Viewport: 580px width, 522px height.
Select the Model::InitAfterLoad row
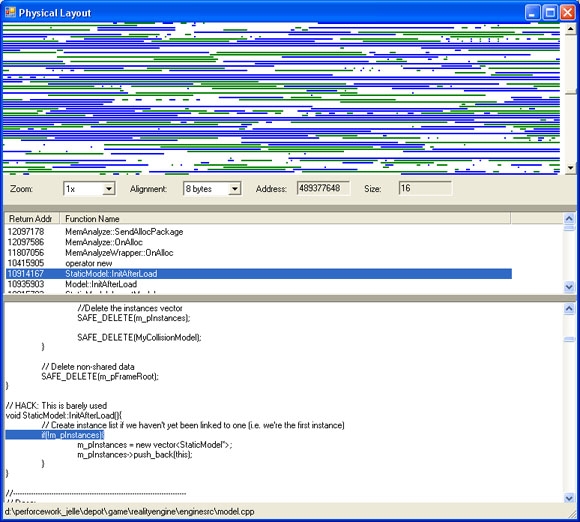point(259,284)
